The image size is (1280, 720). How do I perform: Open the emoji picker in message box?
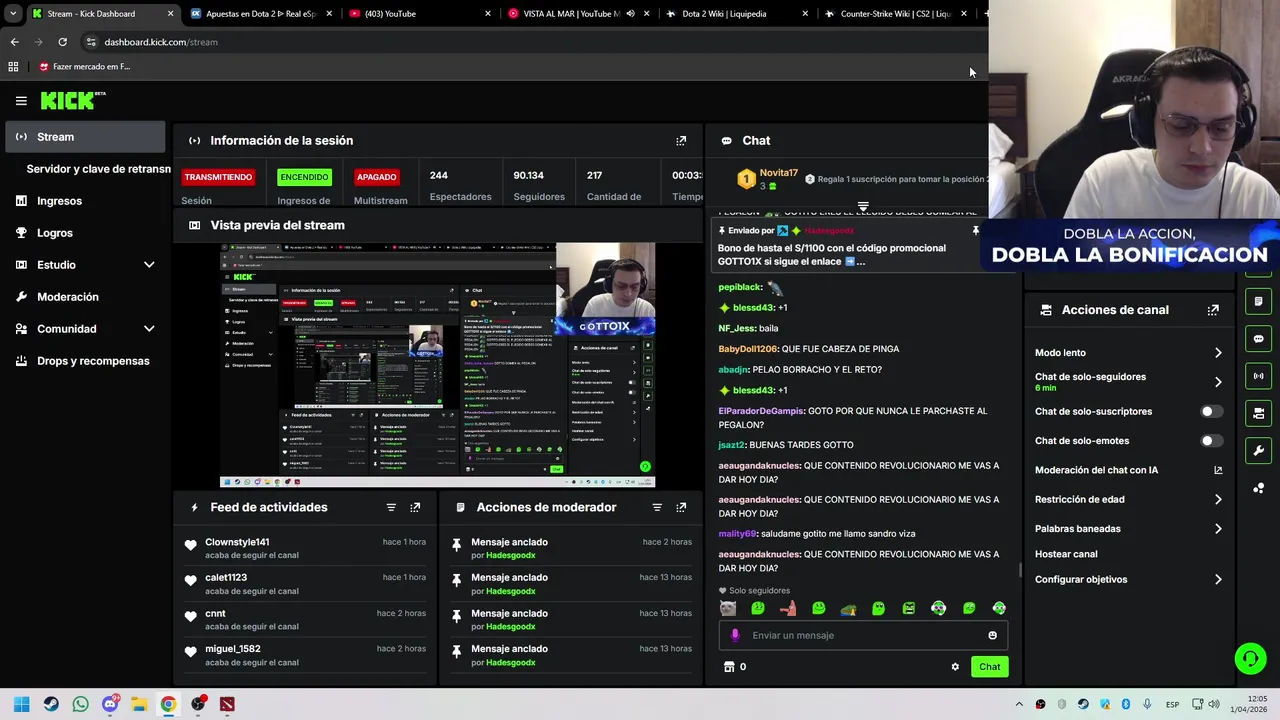click(992, 635)
